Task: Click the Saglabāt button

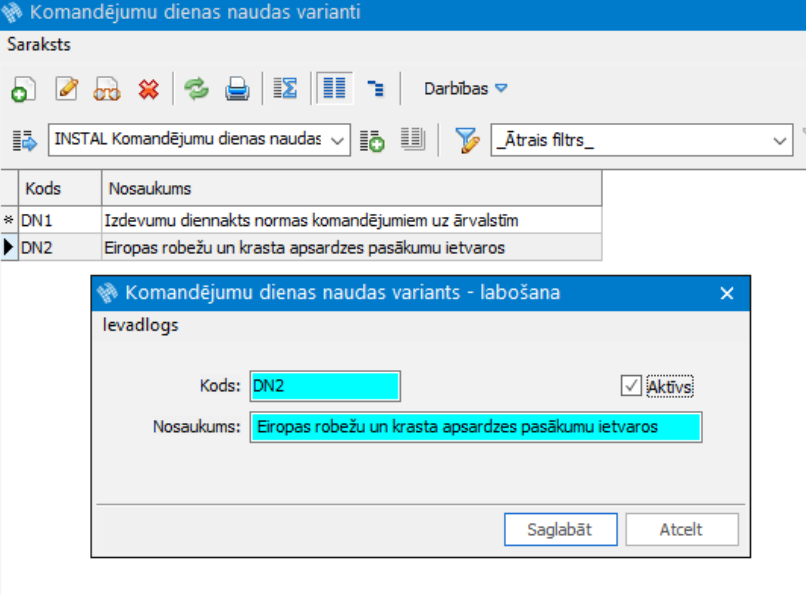Action: point(560,529)
